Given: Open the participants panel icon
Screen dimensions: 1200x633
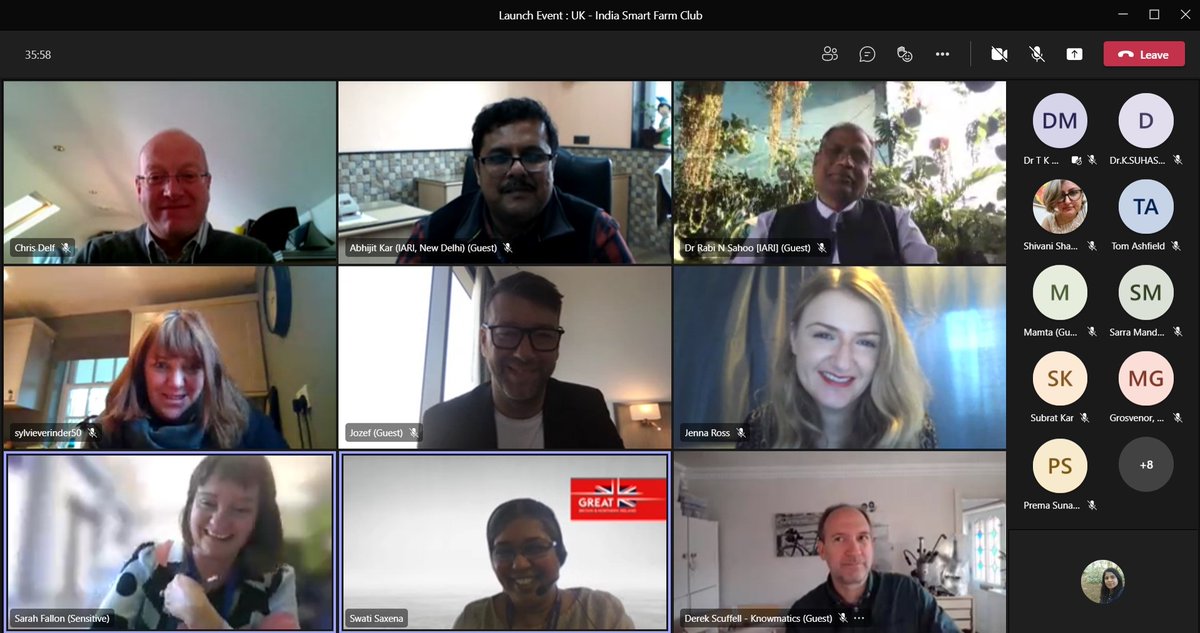Looking at the screenshot, I should [x=829, y=54].
